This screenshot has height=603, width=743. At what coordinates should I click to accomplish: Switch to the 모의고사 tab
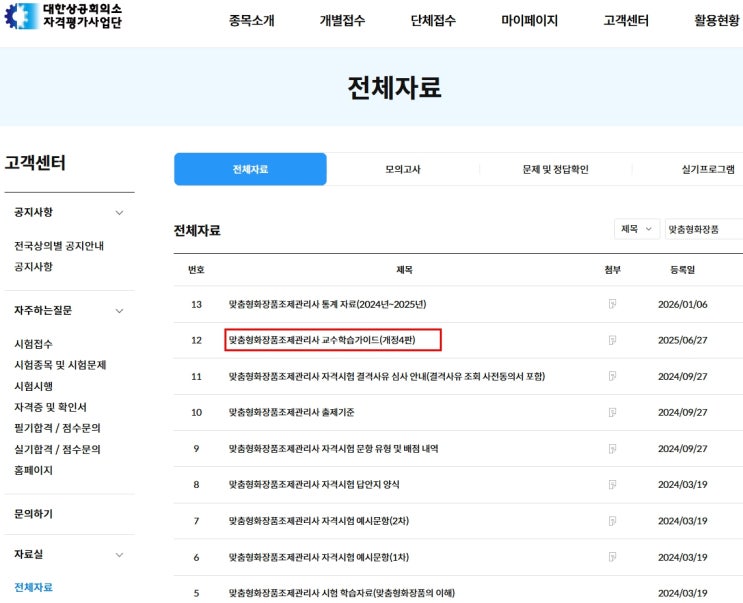403,169
